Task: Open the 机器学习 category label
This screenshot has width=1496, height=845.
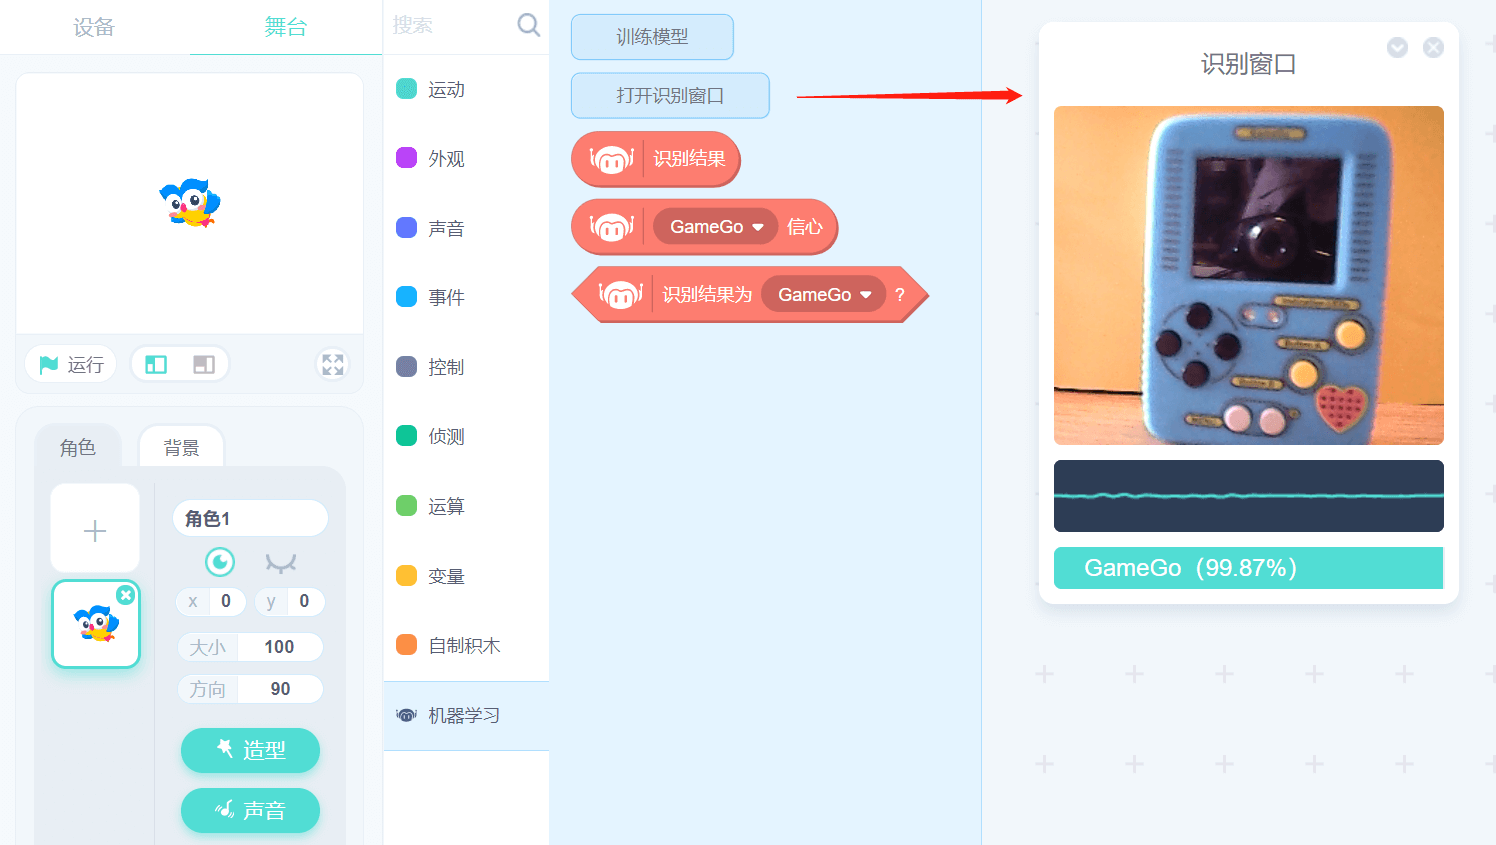Action: 464,715
